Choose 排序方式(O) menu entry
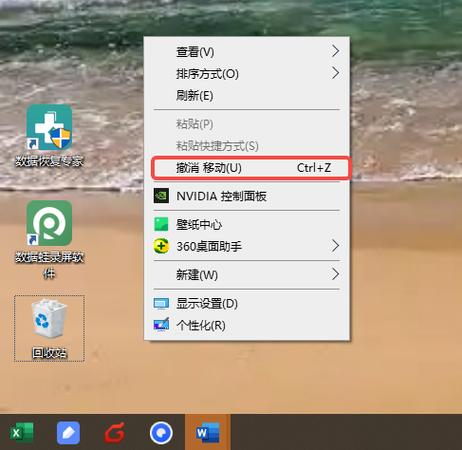The height and width of the screenshot is (450, 462). (247, 73)
